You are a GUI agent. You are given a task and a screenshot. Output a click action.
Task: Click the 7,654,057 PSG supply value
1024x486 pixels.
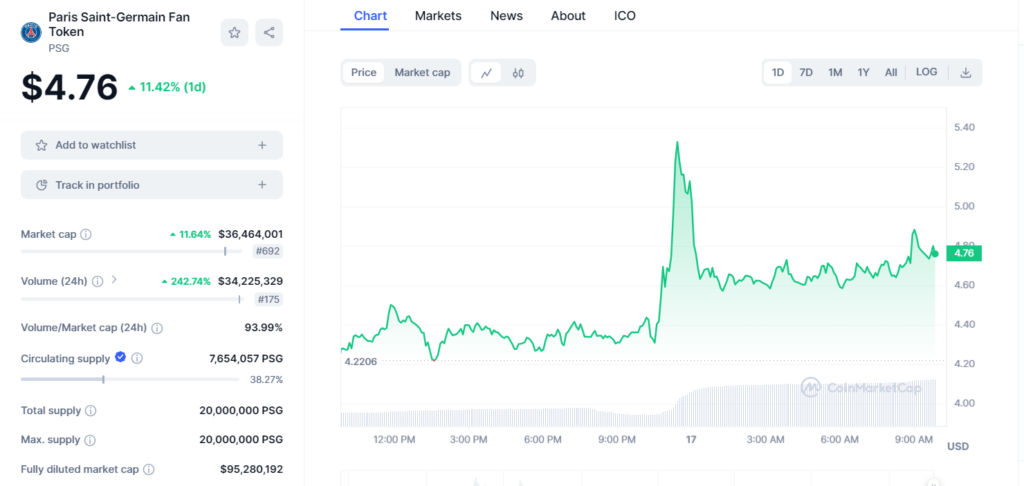point(246,359)
